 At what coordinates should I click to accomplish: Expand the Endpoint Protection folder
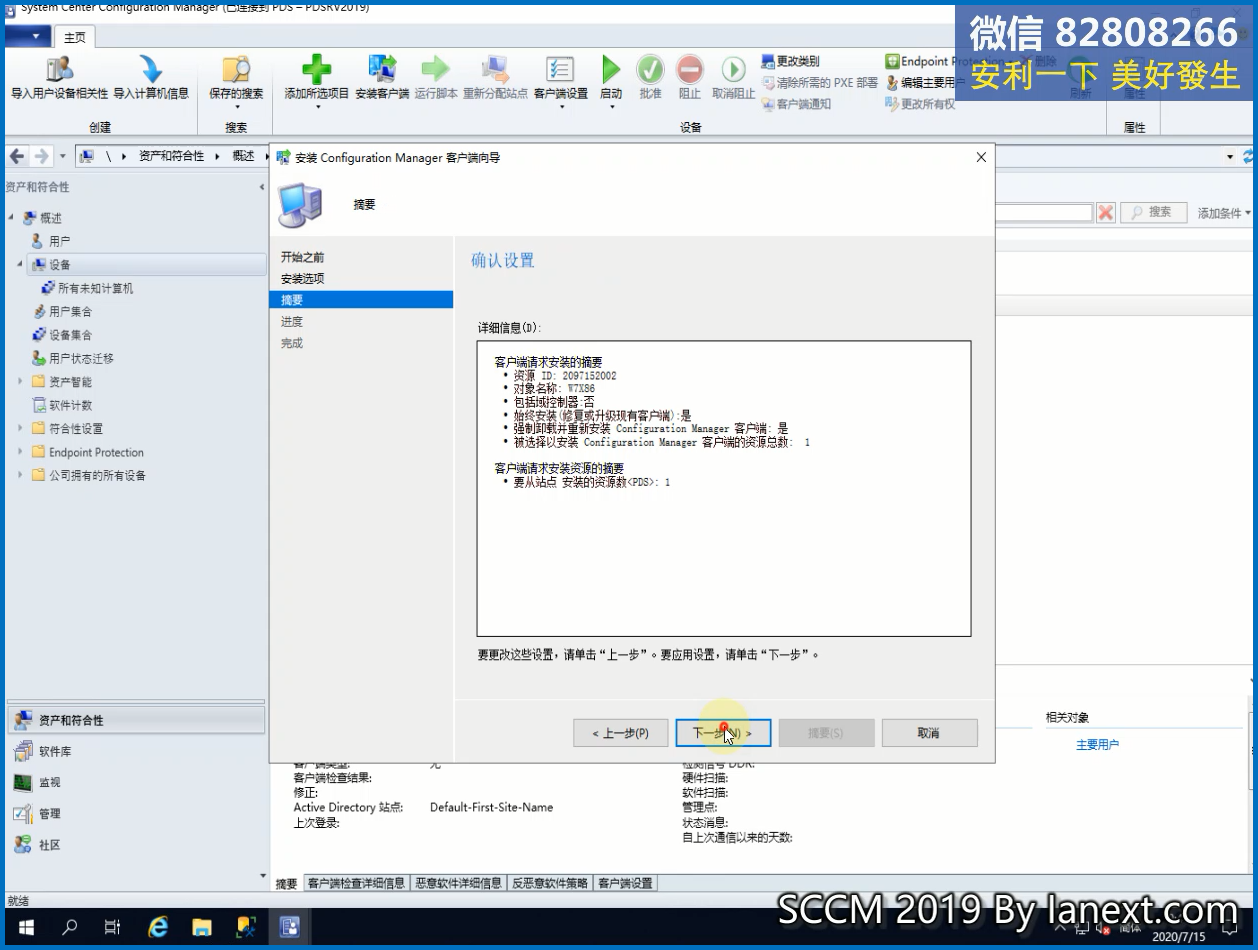click(20, 452)
